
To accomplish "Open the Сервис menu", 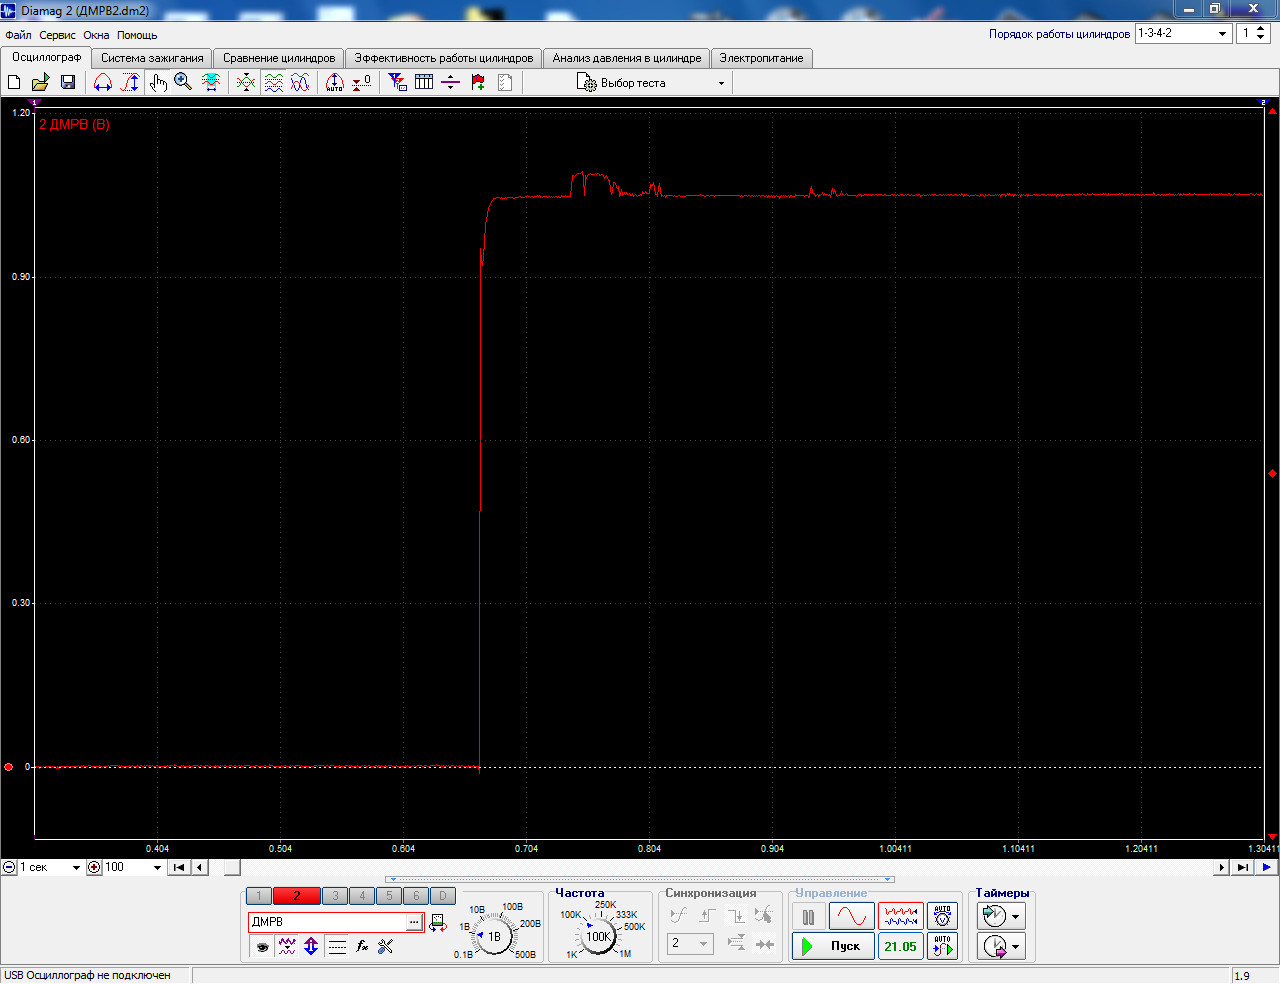I will point(57,35).
